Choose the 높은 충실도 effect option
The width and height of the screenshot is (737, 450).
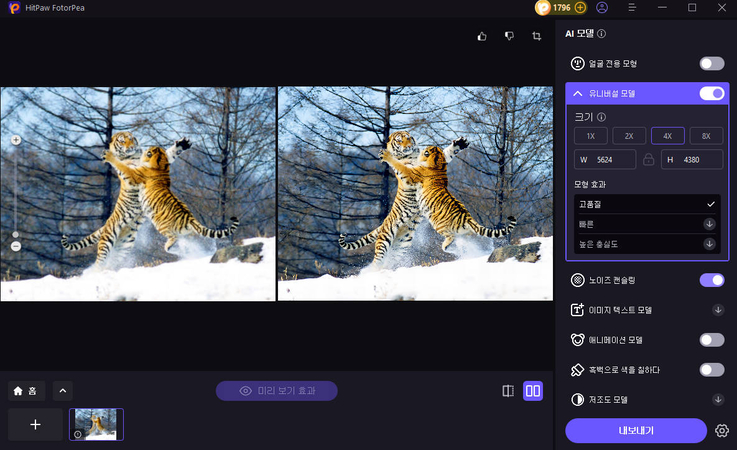click(647, 244)
